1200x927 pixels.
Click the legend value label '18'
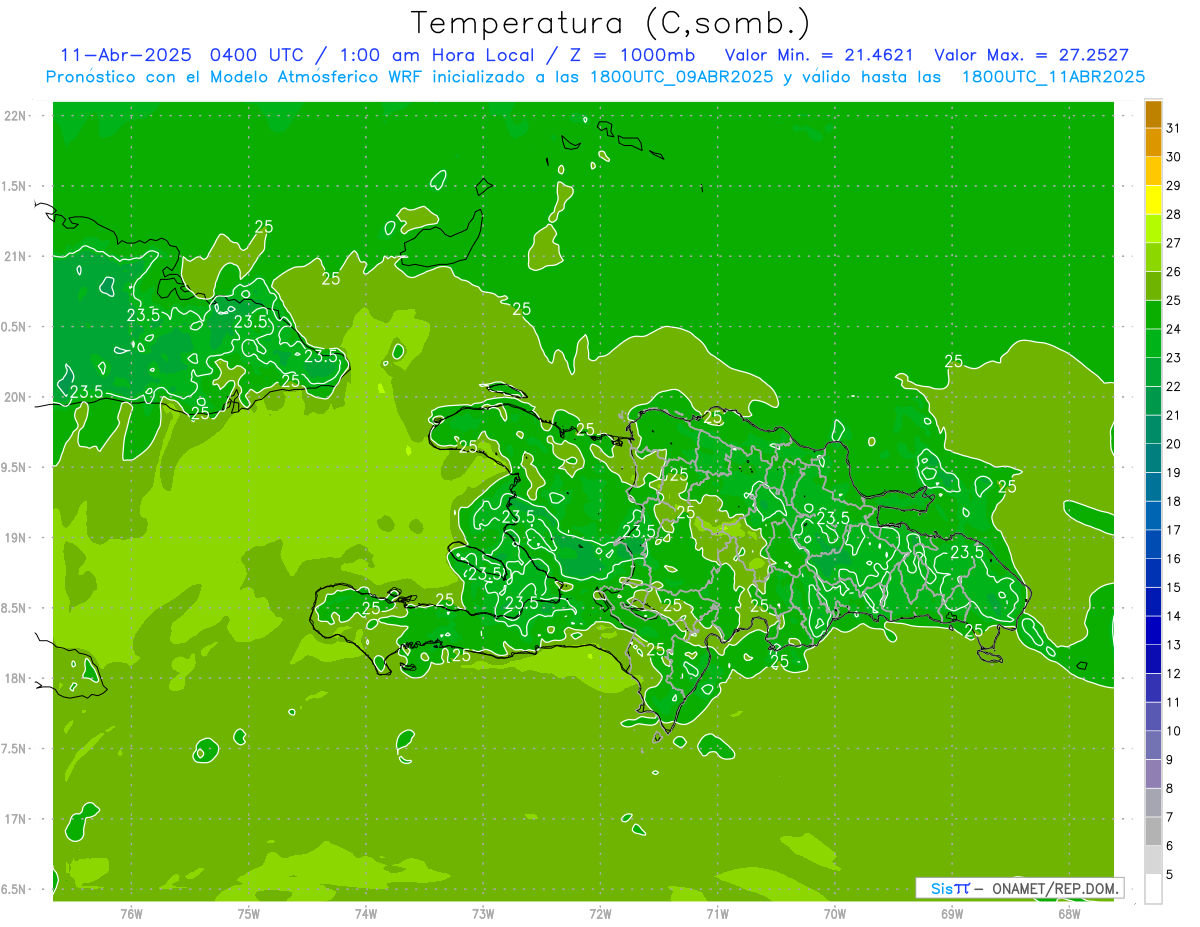tap(1174, 501)
